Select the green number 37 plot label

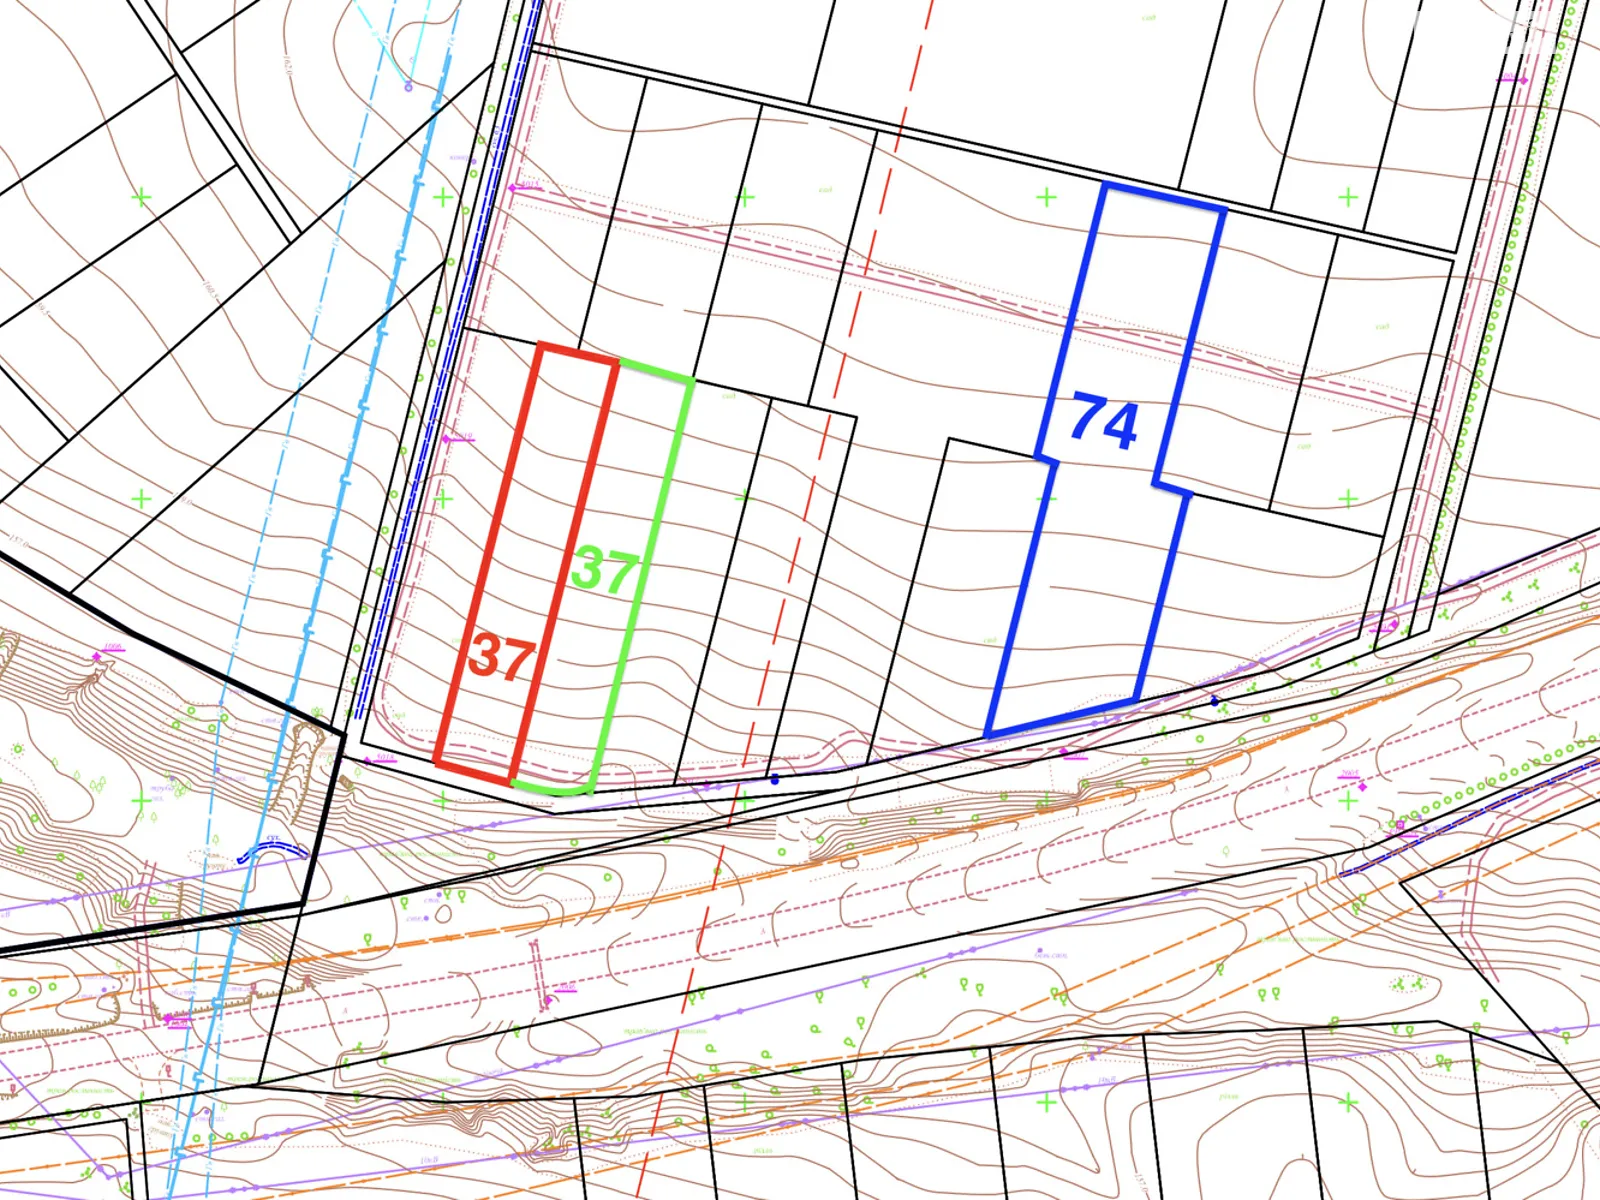point(604,570)
